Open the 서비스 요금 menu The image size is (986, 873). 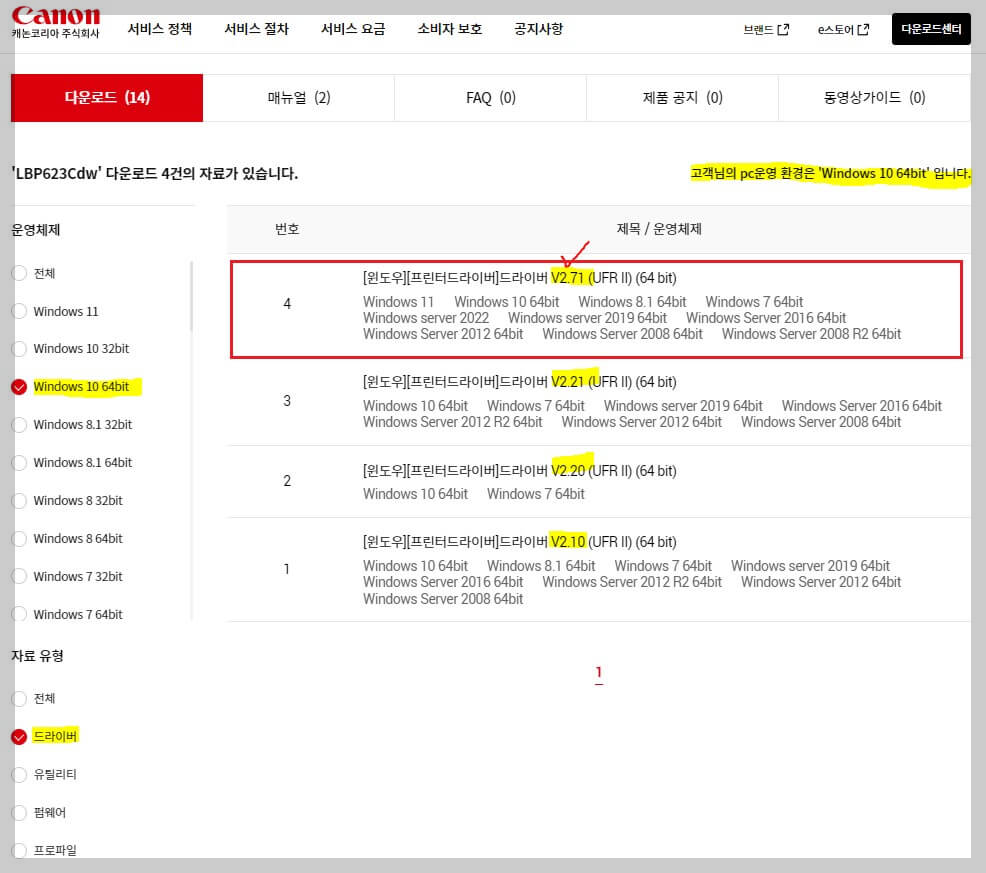(x=353, y=29)
